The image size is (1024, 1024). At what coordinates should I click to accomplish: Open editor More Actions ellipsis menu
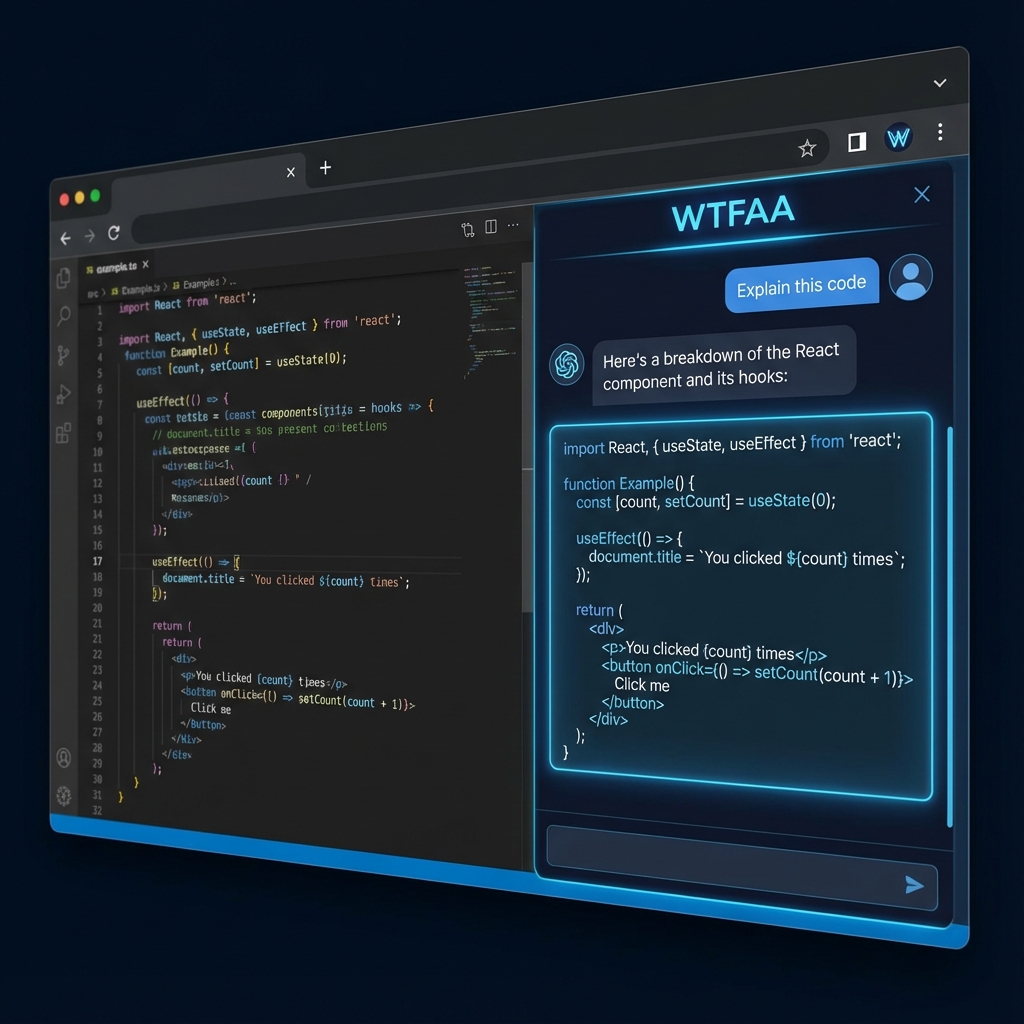tap(514, 226)
